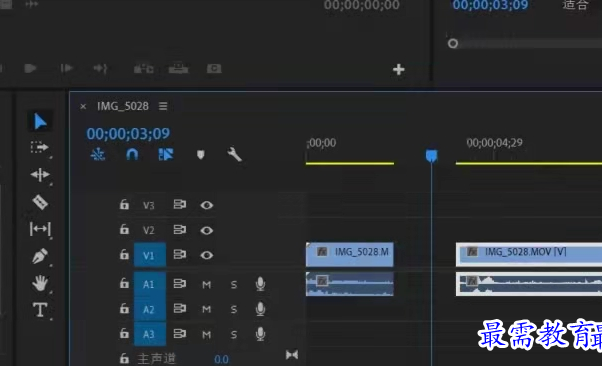The height and width of the screenshot is (366, 602).
Task: Open IMG_5028 sequence panel menu
Action: pyautogui.click(x=163, y=106)
